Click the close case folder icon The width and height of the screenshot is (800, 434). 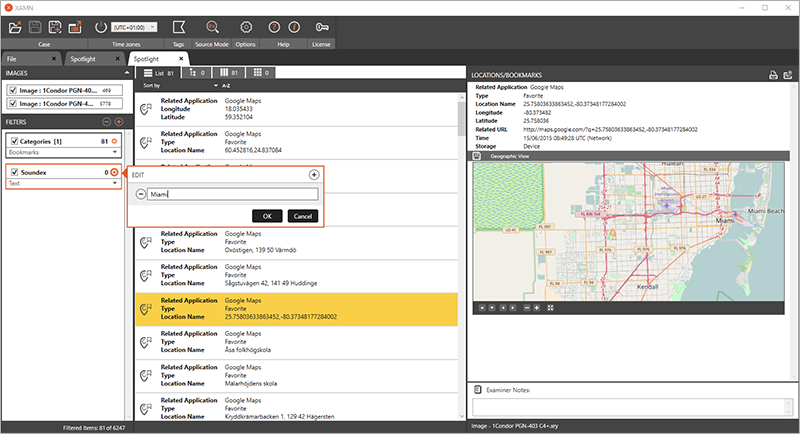coord(15,27)
